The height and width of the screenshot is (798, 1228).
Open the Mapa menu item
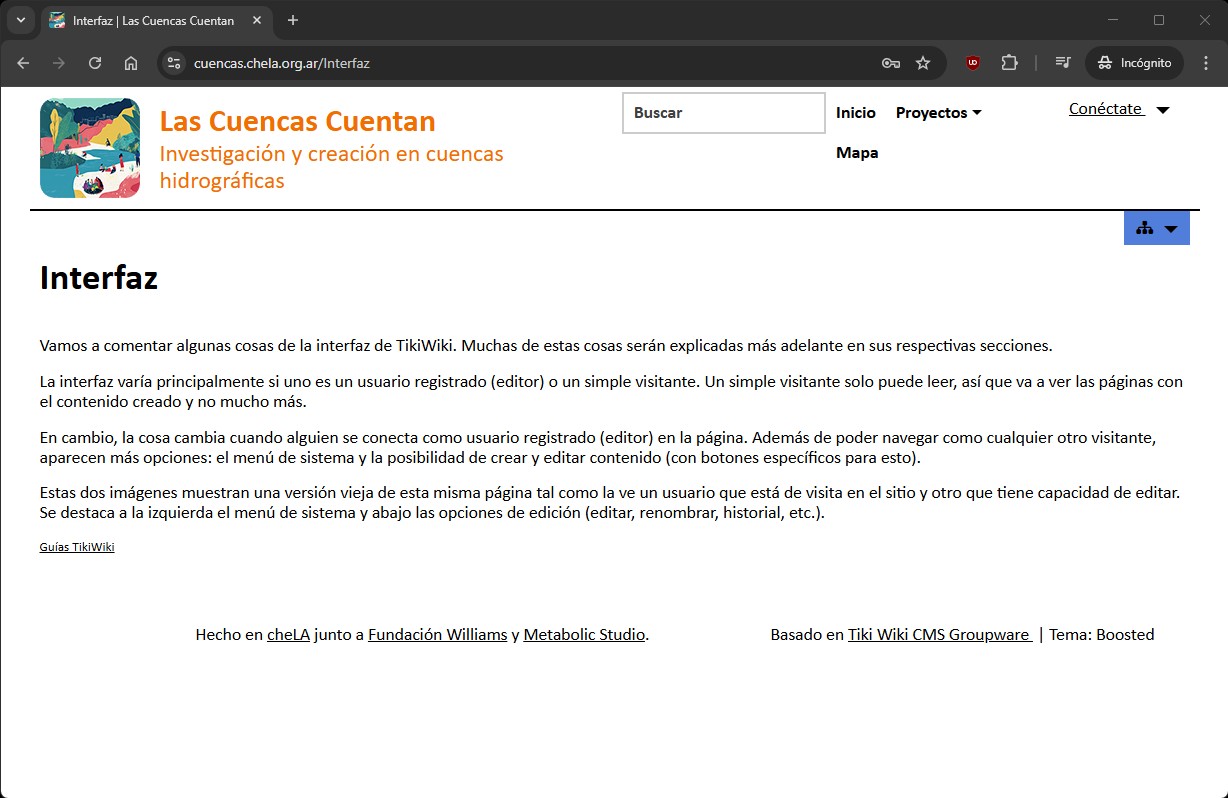point(857,153)
